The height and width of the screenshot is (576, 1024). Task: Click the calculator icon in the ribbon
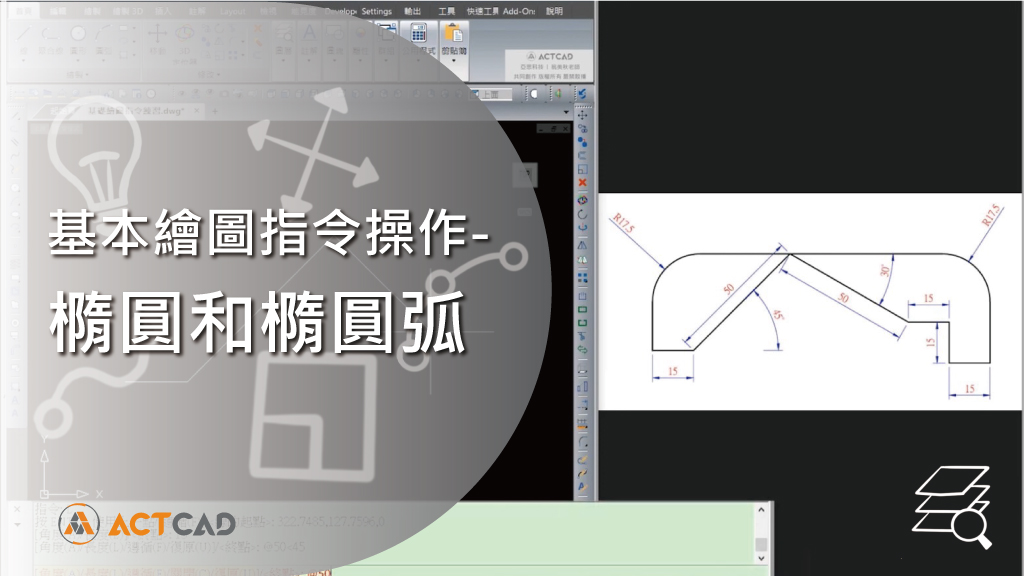tap(419, 32)
